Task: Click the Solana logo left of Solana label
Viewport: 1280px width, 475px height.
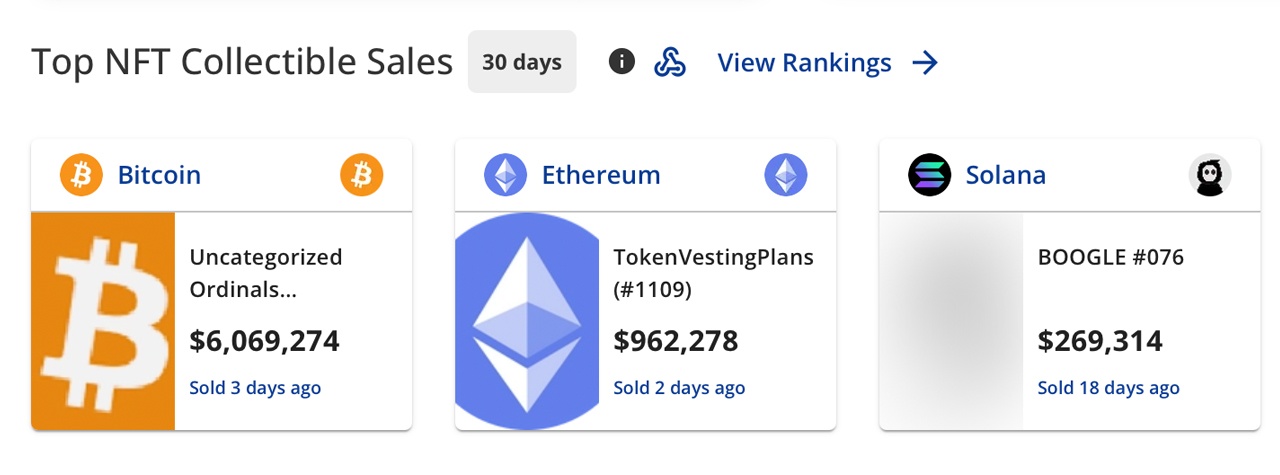Action: coord(930,176)
